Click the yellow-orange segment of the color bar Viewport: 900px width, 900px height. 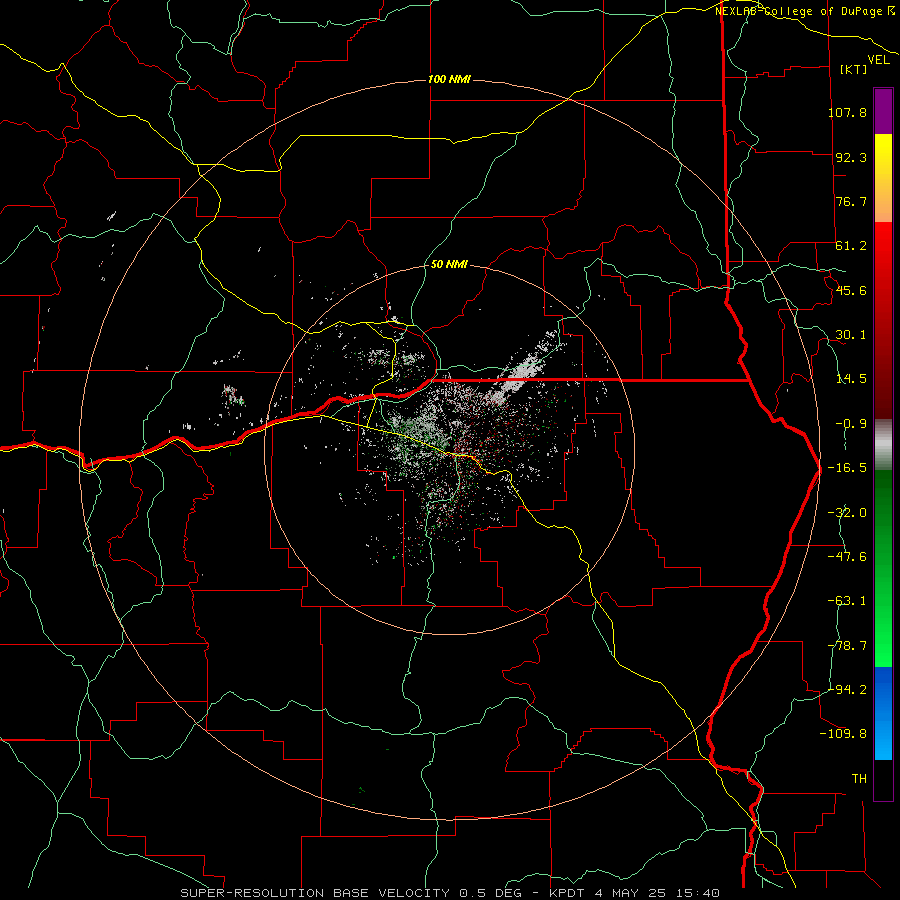(x=883, y=178)
